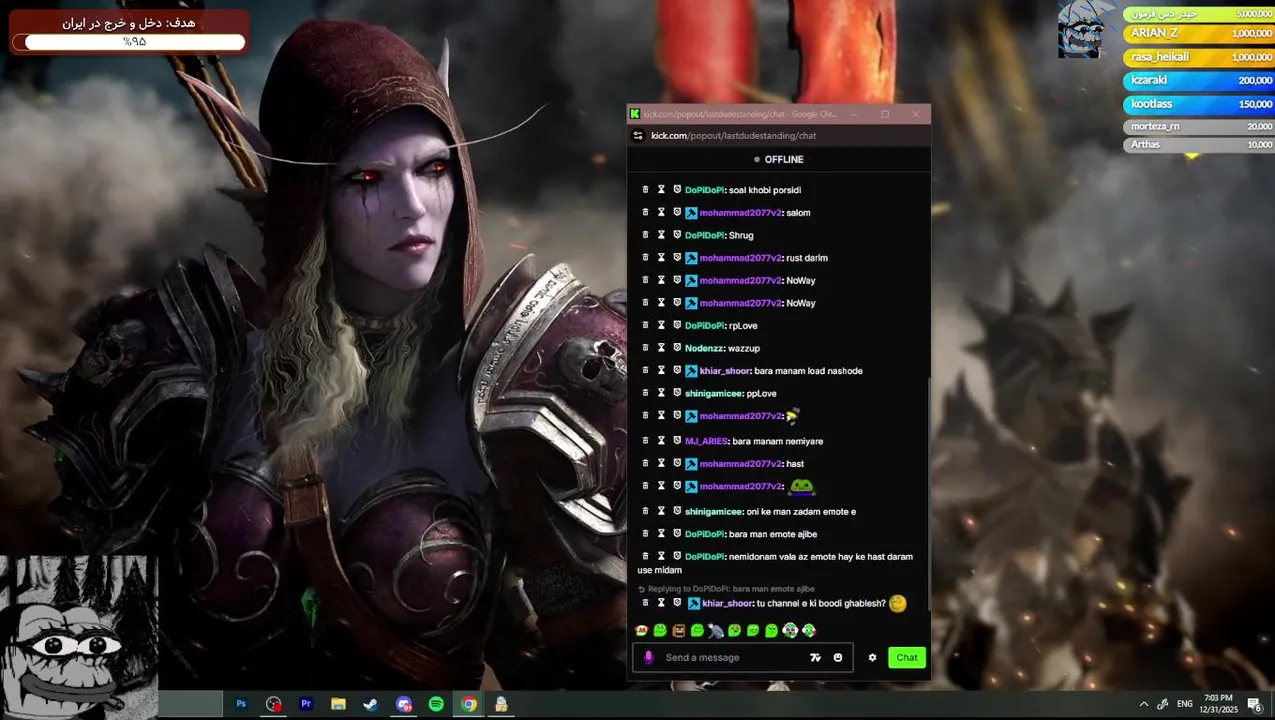Image resolution: width=1275 pixels, height=720 pixels.
Task: Send message with green Chat button
Action: click(x=907, y=657)
